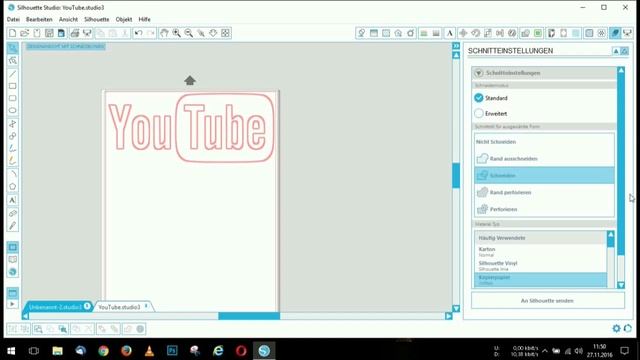Image resolution: width=640 pixels, height=360 pixels.
Task: Click the fit to page icon
Action: pos(225,33)
